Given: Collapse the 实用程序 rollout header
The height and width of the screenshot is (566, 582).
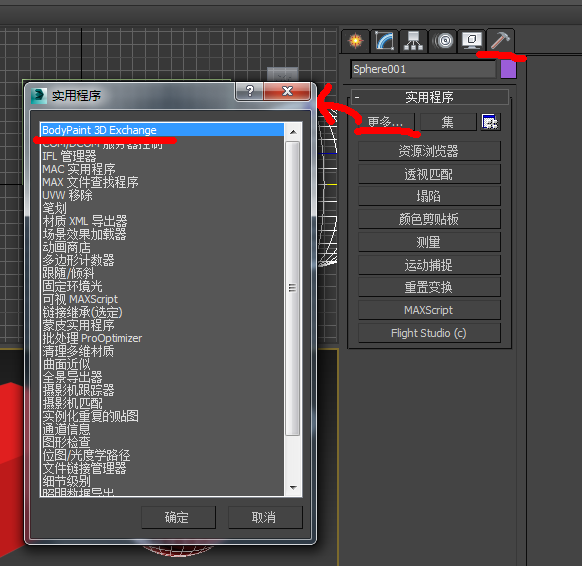Looking at the screenshot, I should point(429,97).
